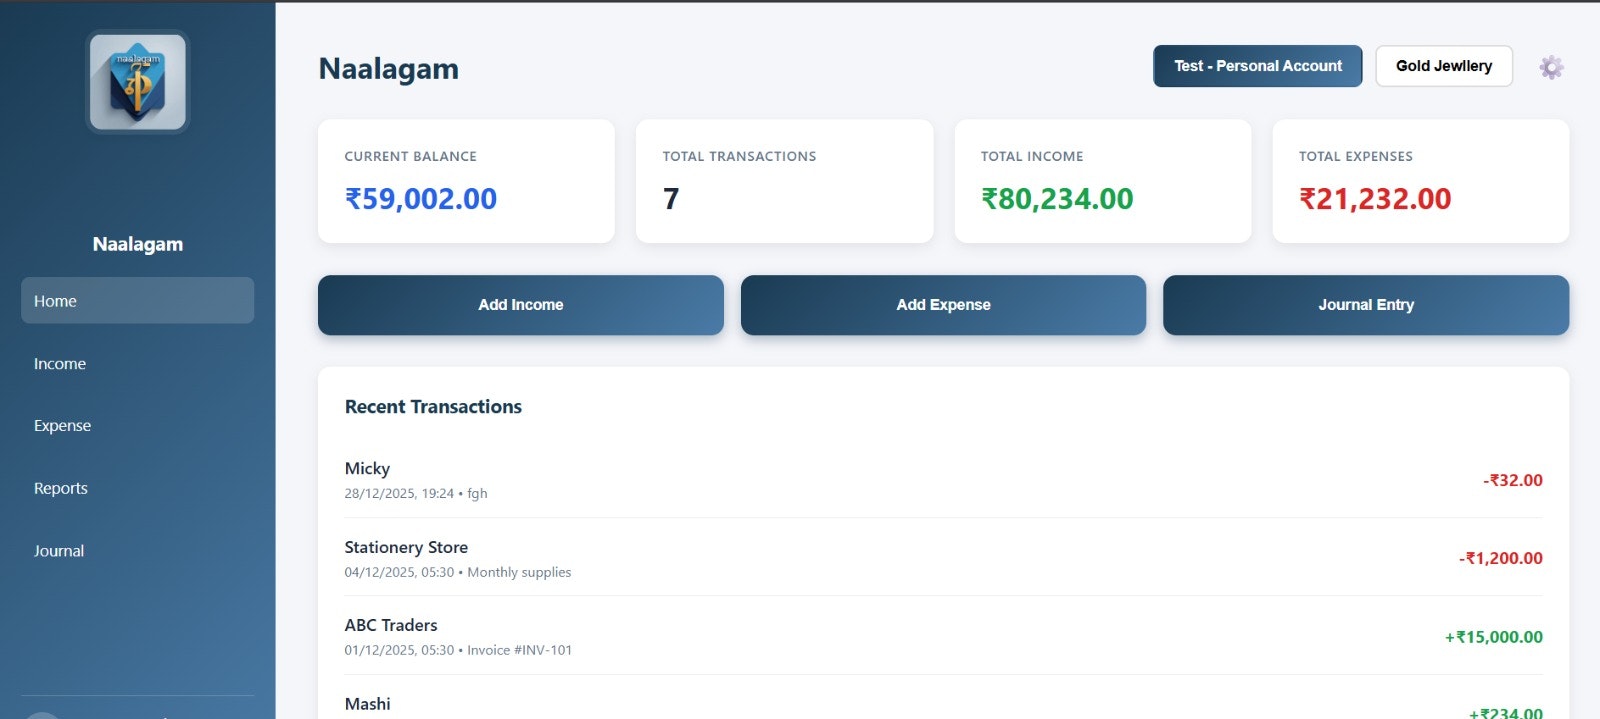The width and height of the screenshot is (1600, 719).
Task: Click the Add Income button
Action: tap(520, 305)
